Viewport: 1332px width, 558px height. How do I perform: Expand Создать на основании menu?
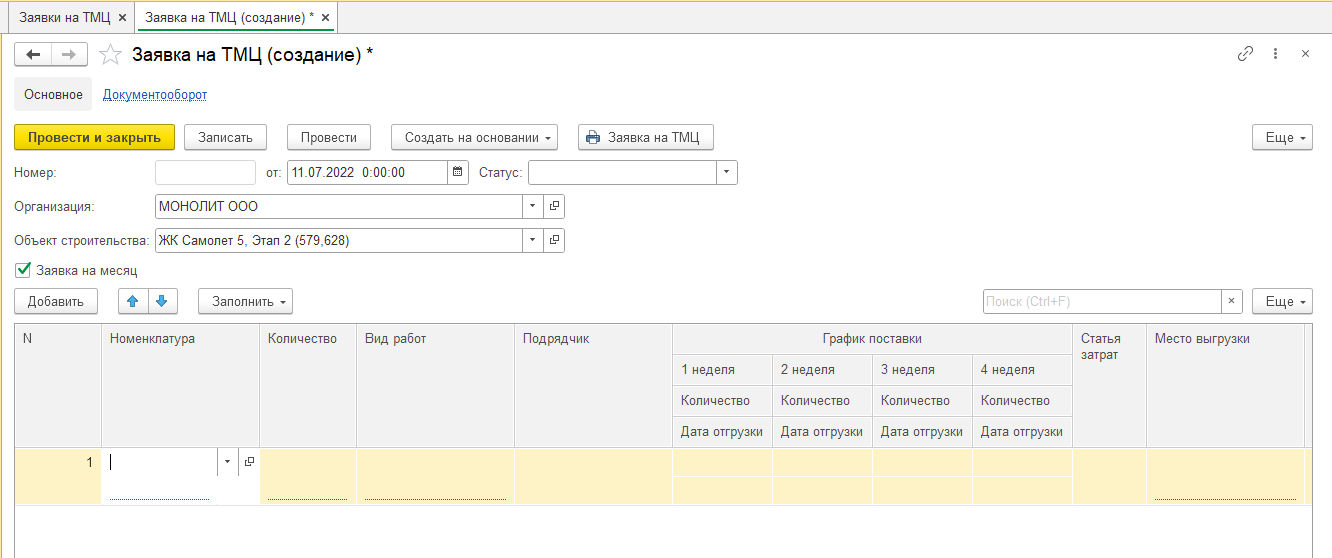tap(474, 137)
